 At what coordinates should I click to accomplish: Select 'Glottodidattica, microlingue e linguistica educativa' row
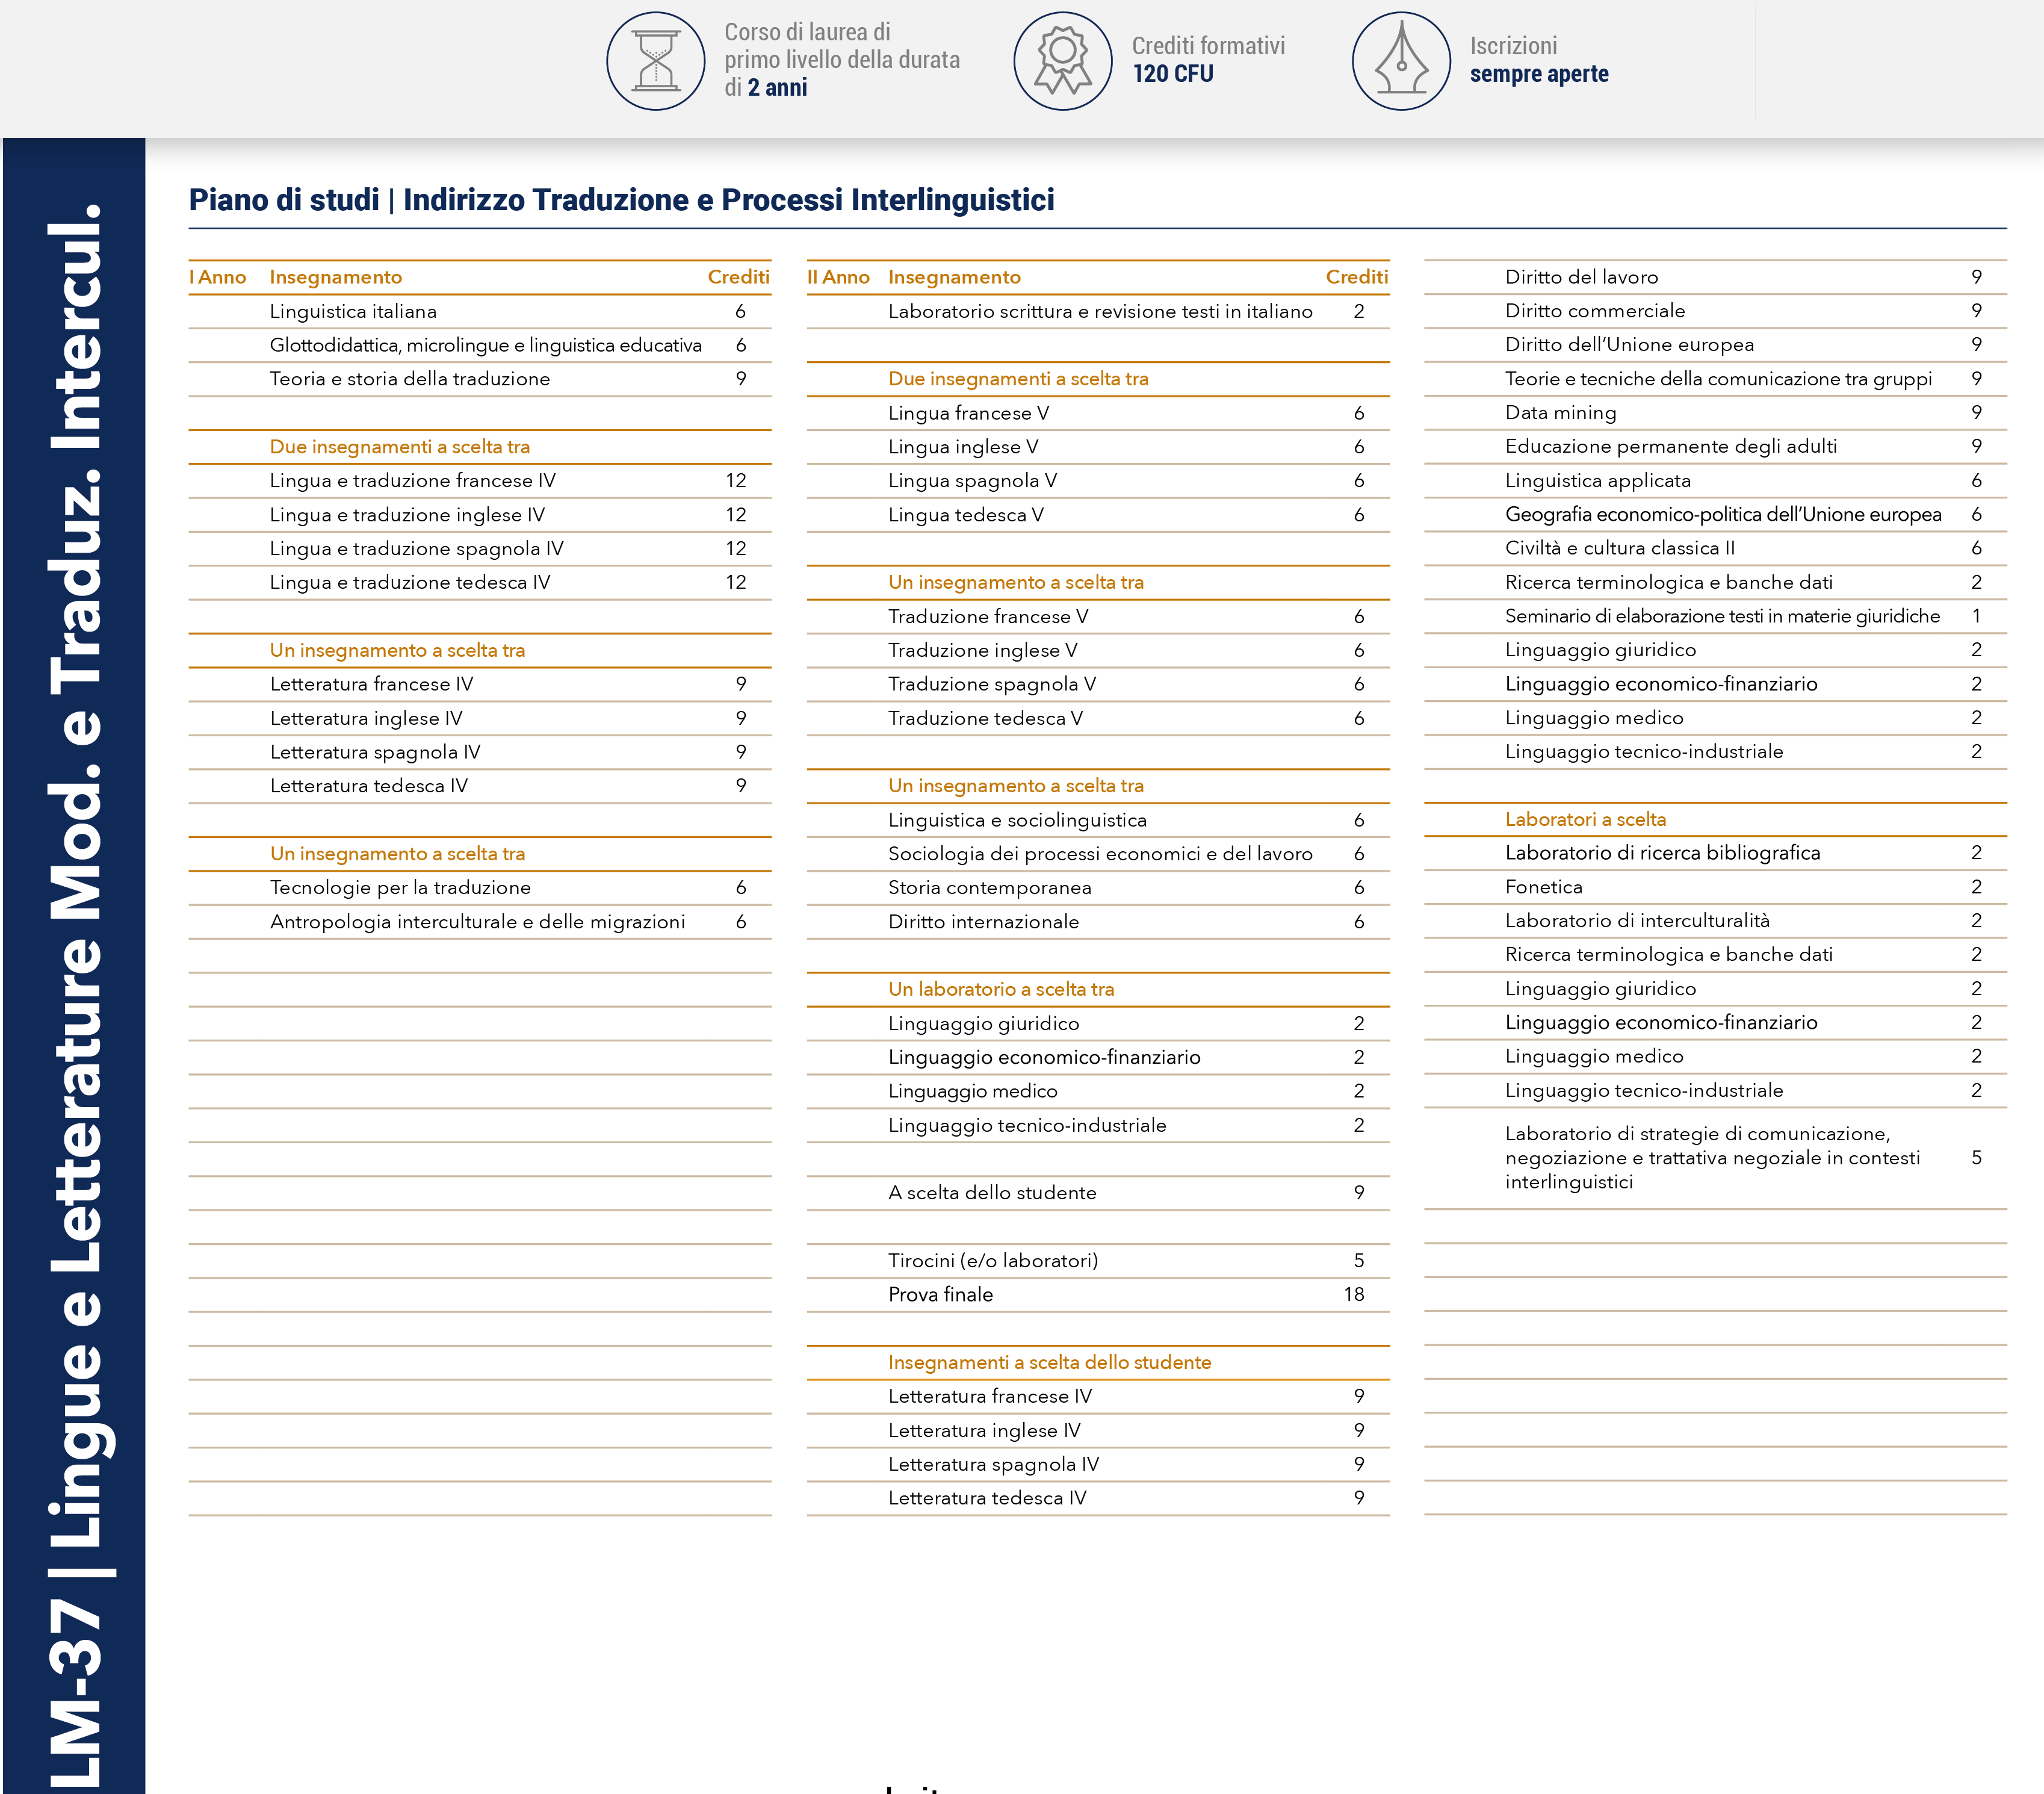(480, 346)
